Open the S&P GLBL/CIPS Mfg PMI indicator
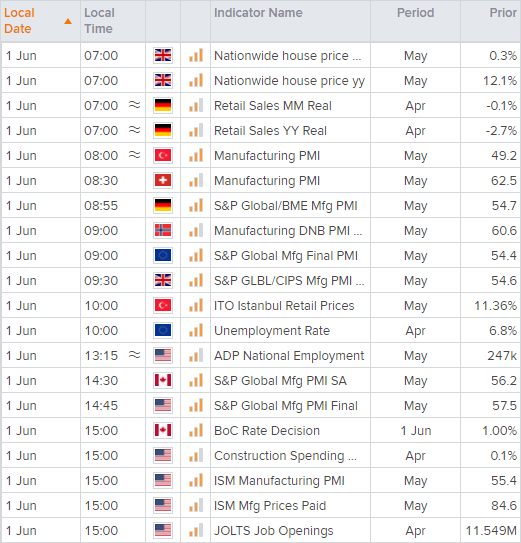 pyautogui.click(x=289, y=281)
